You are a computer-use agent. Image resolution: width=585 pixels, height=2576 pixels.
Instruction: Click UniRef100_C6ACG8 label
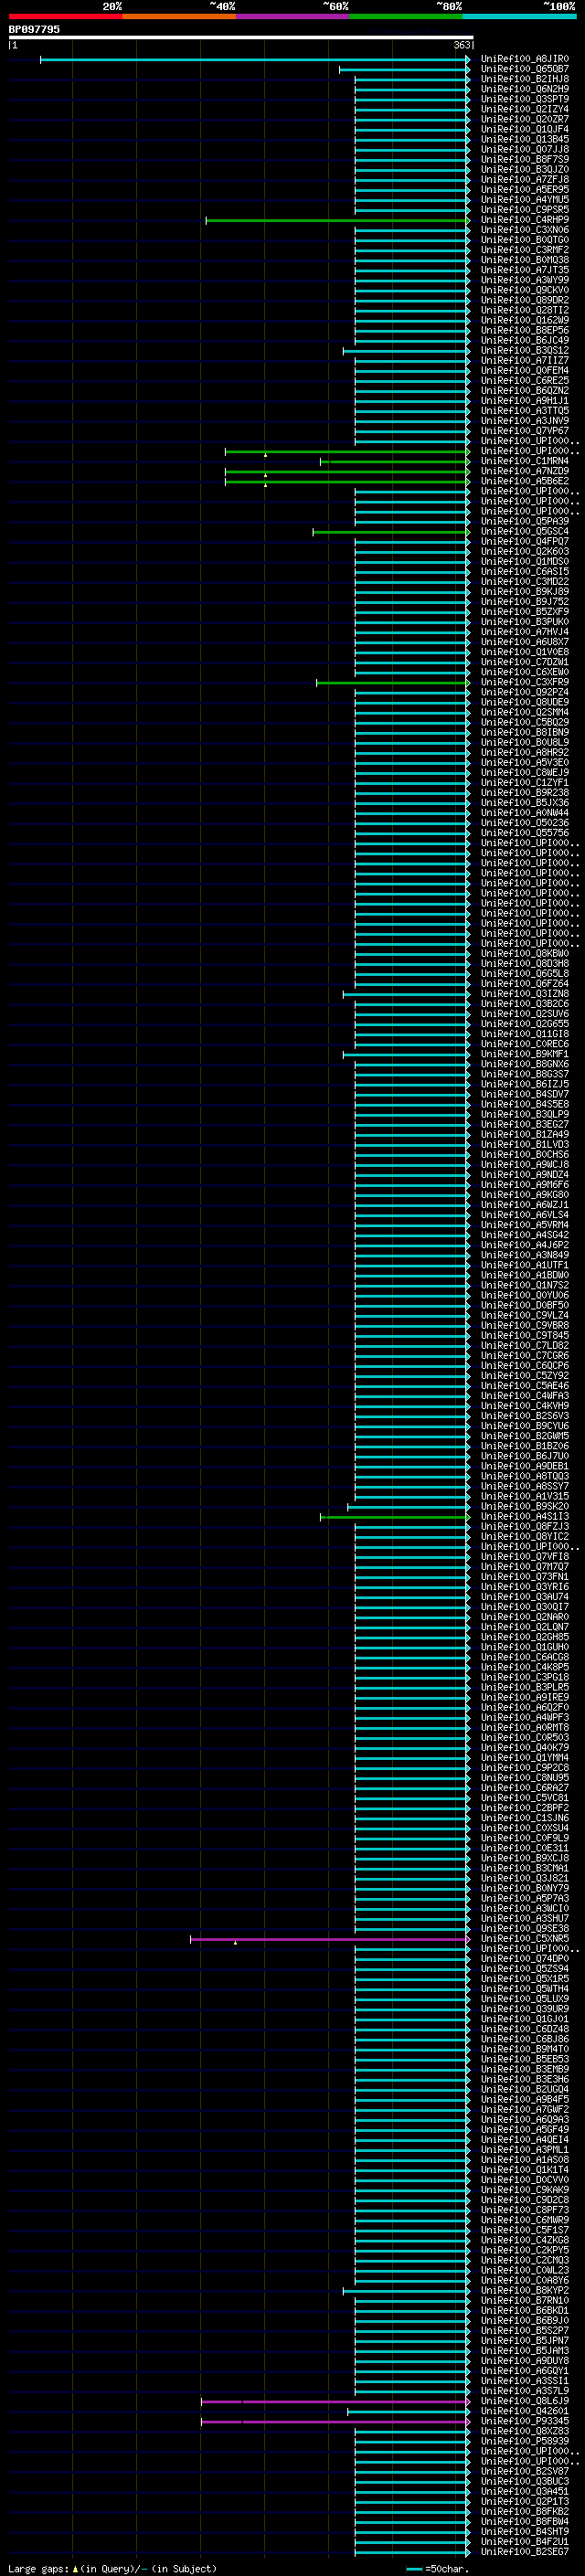(x=525, y=1658)
